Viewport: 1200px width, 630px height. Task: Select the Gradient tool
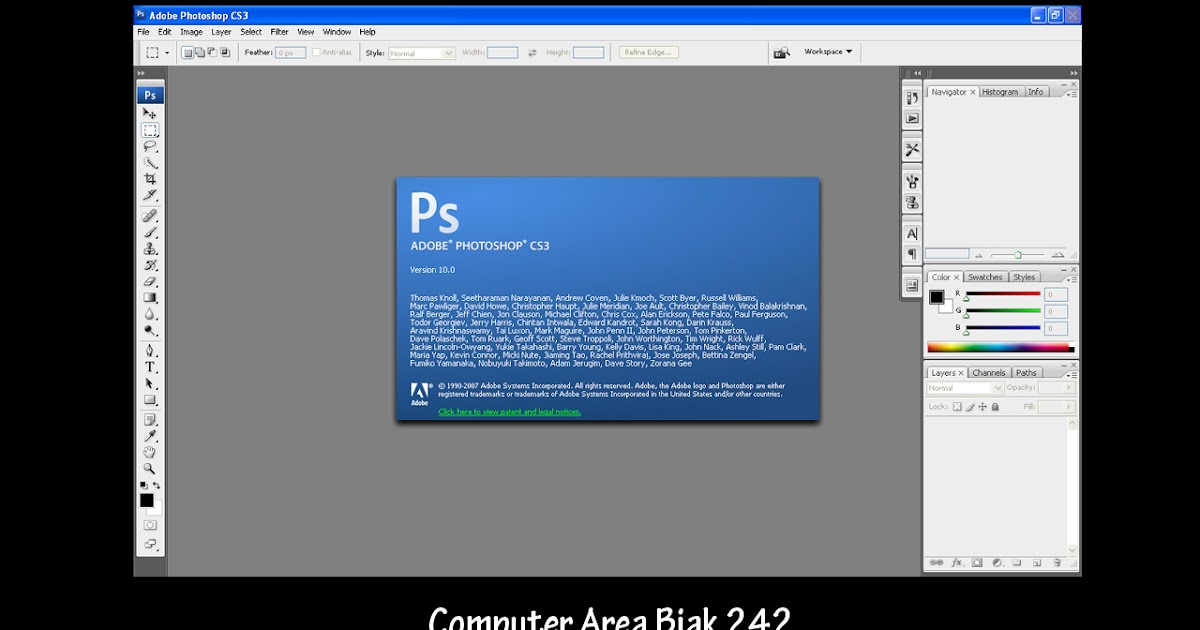point(150,297)
